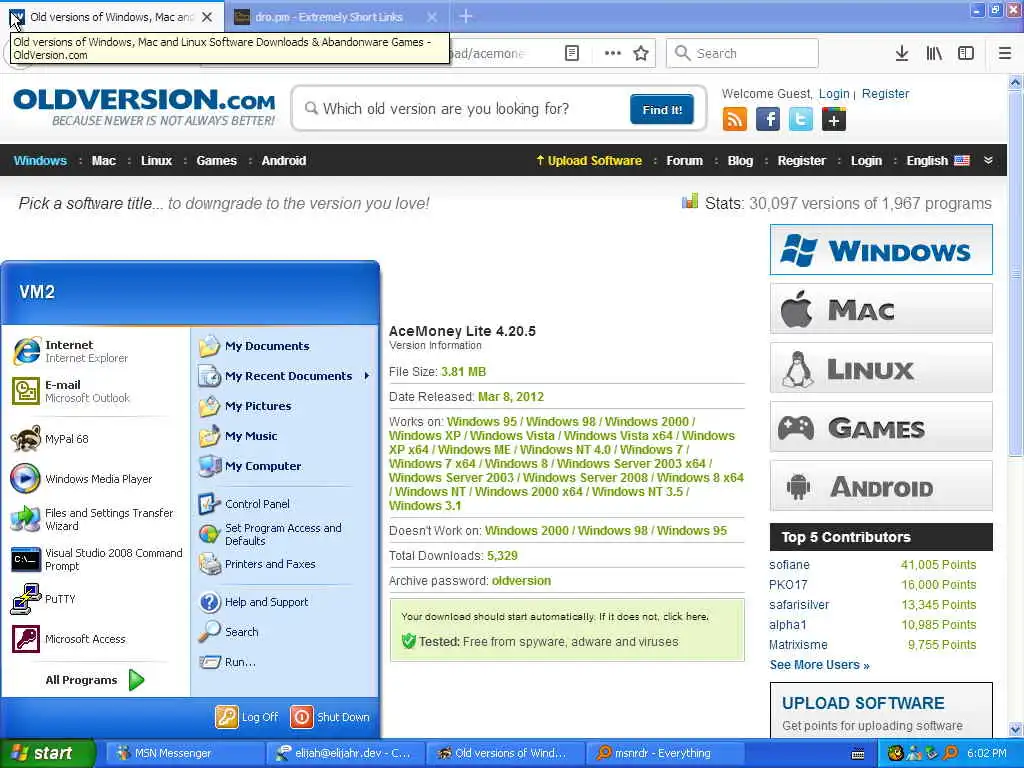Select Windows in the navigation bar

point(40,161)
